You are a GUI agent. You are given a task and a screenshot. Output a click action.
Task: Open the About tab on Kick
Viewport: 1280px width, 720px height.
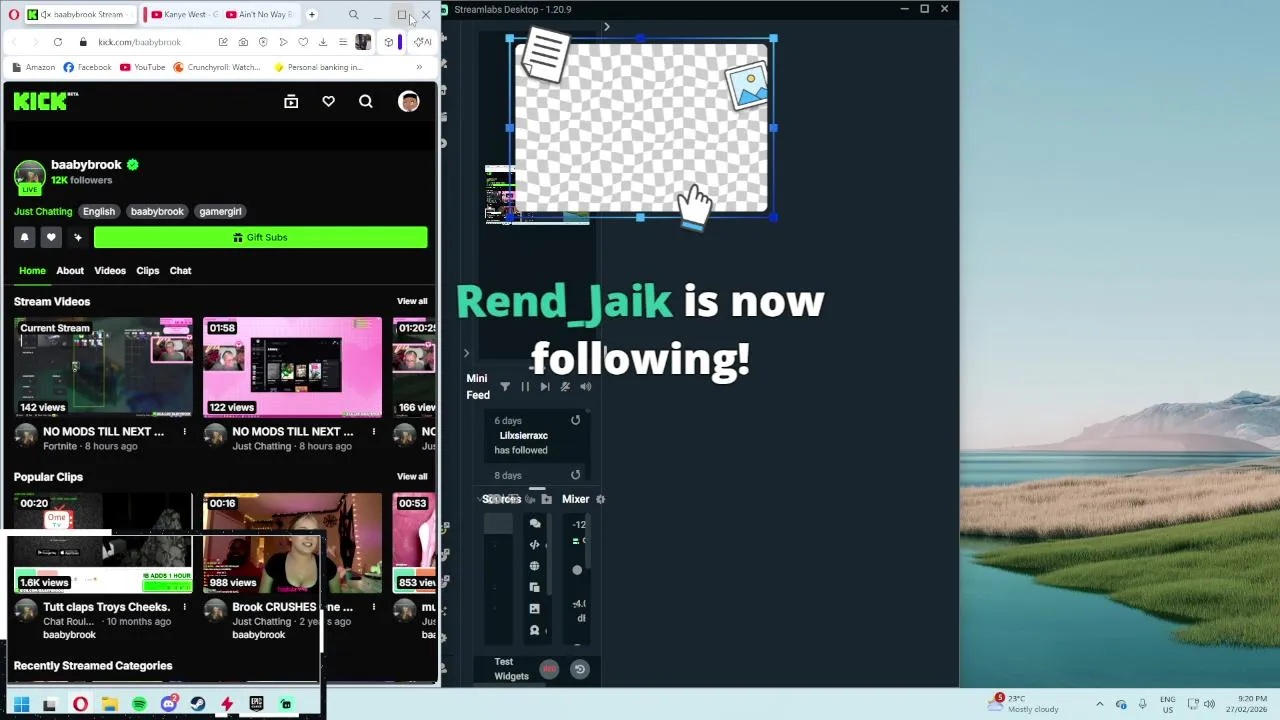[70, 270]
